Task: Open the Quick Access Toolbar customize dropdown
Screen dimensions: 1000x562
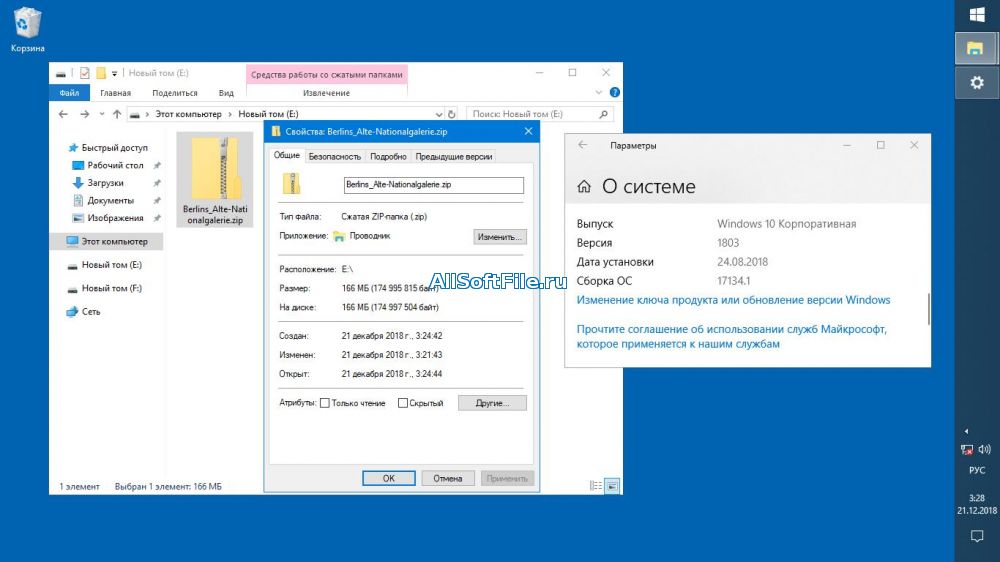Action: [115, 73]
